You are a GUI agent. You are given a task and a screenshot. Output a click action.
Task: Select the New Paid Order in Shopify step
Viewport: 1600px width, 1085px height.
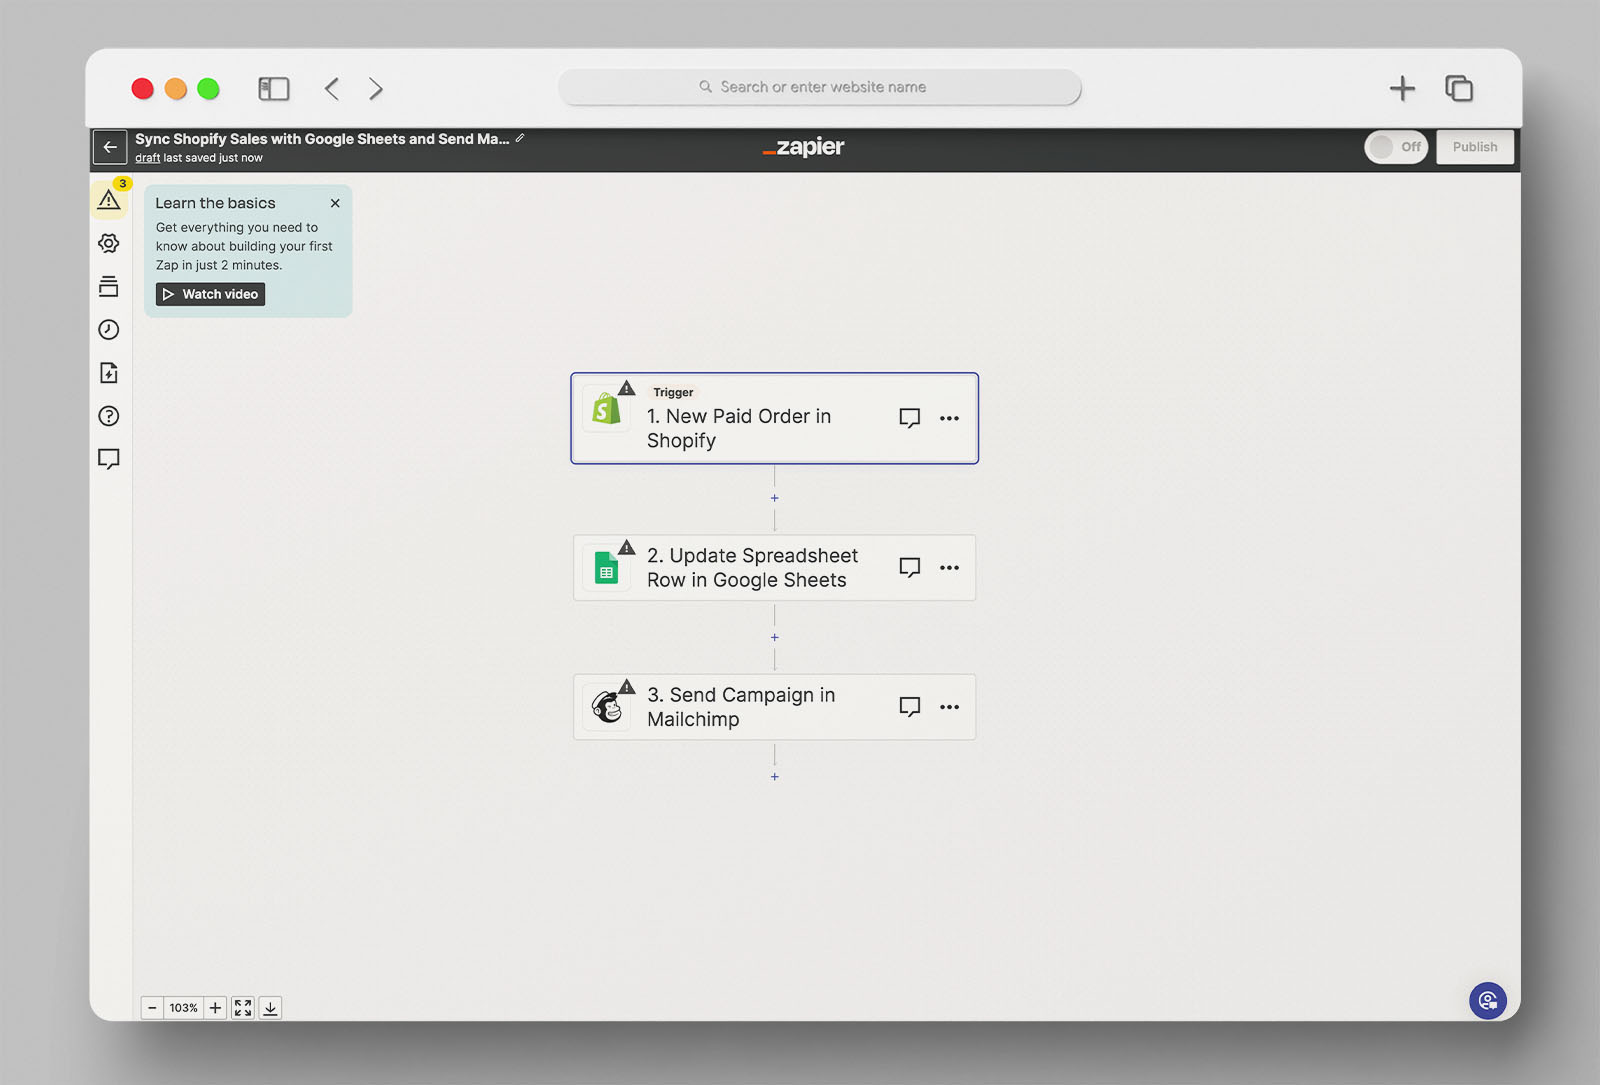coord(774,418)
